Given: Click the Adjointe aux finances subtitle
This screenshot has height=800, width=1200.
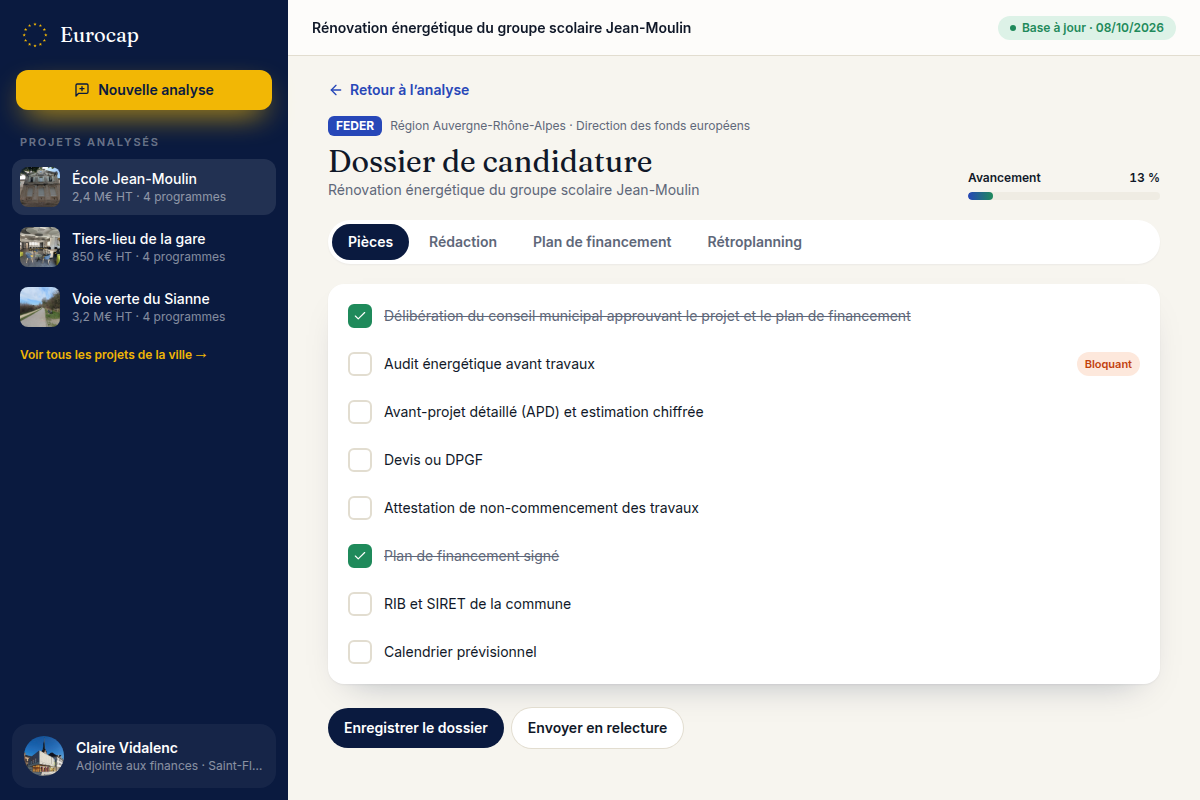Looking at the screenshot, I should [169, 766].
